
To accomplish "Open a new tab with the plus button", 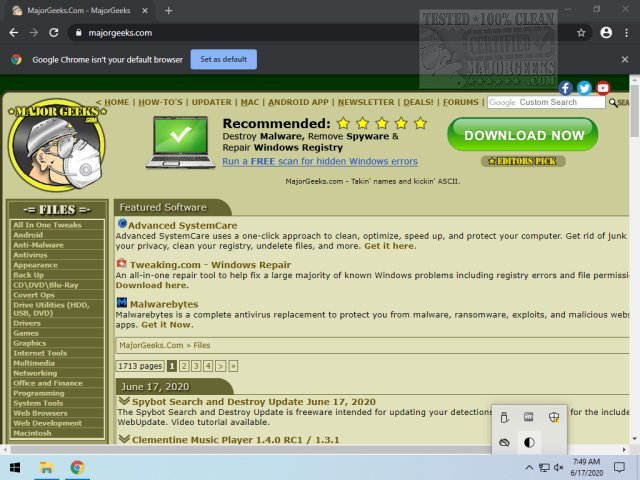I will tap(169, 11).
